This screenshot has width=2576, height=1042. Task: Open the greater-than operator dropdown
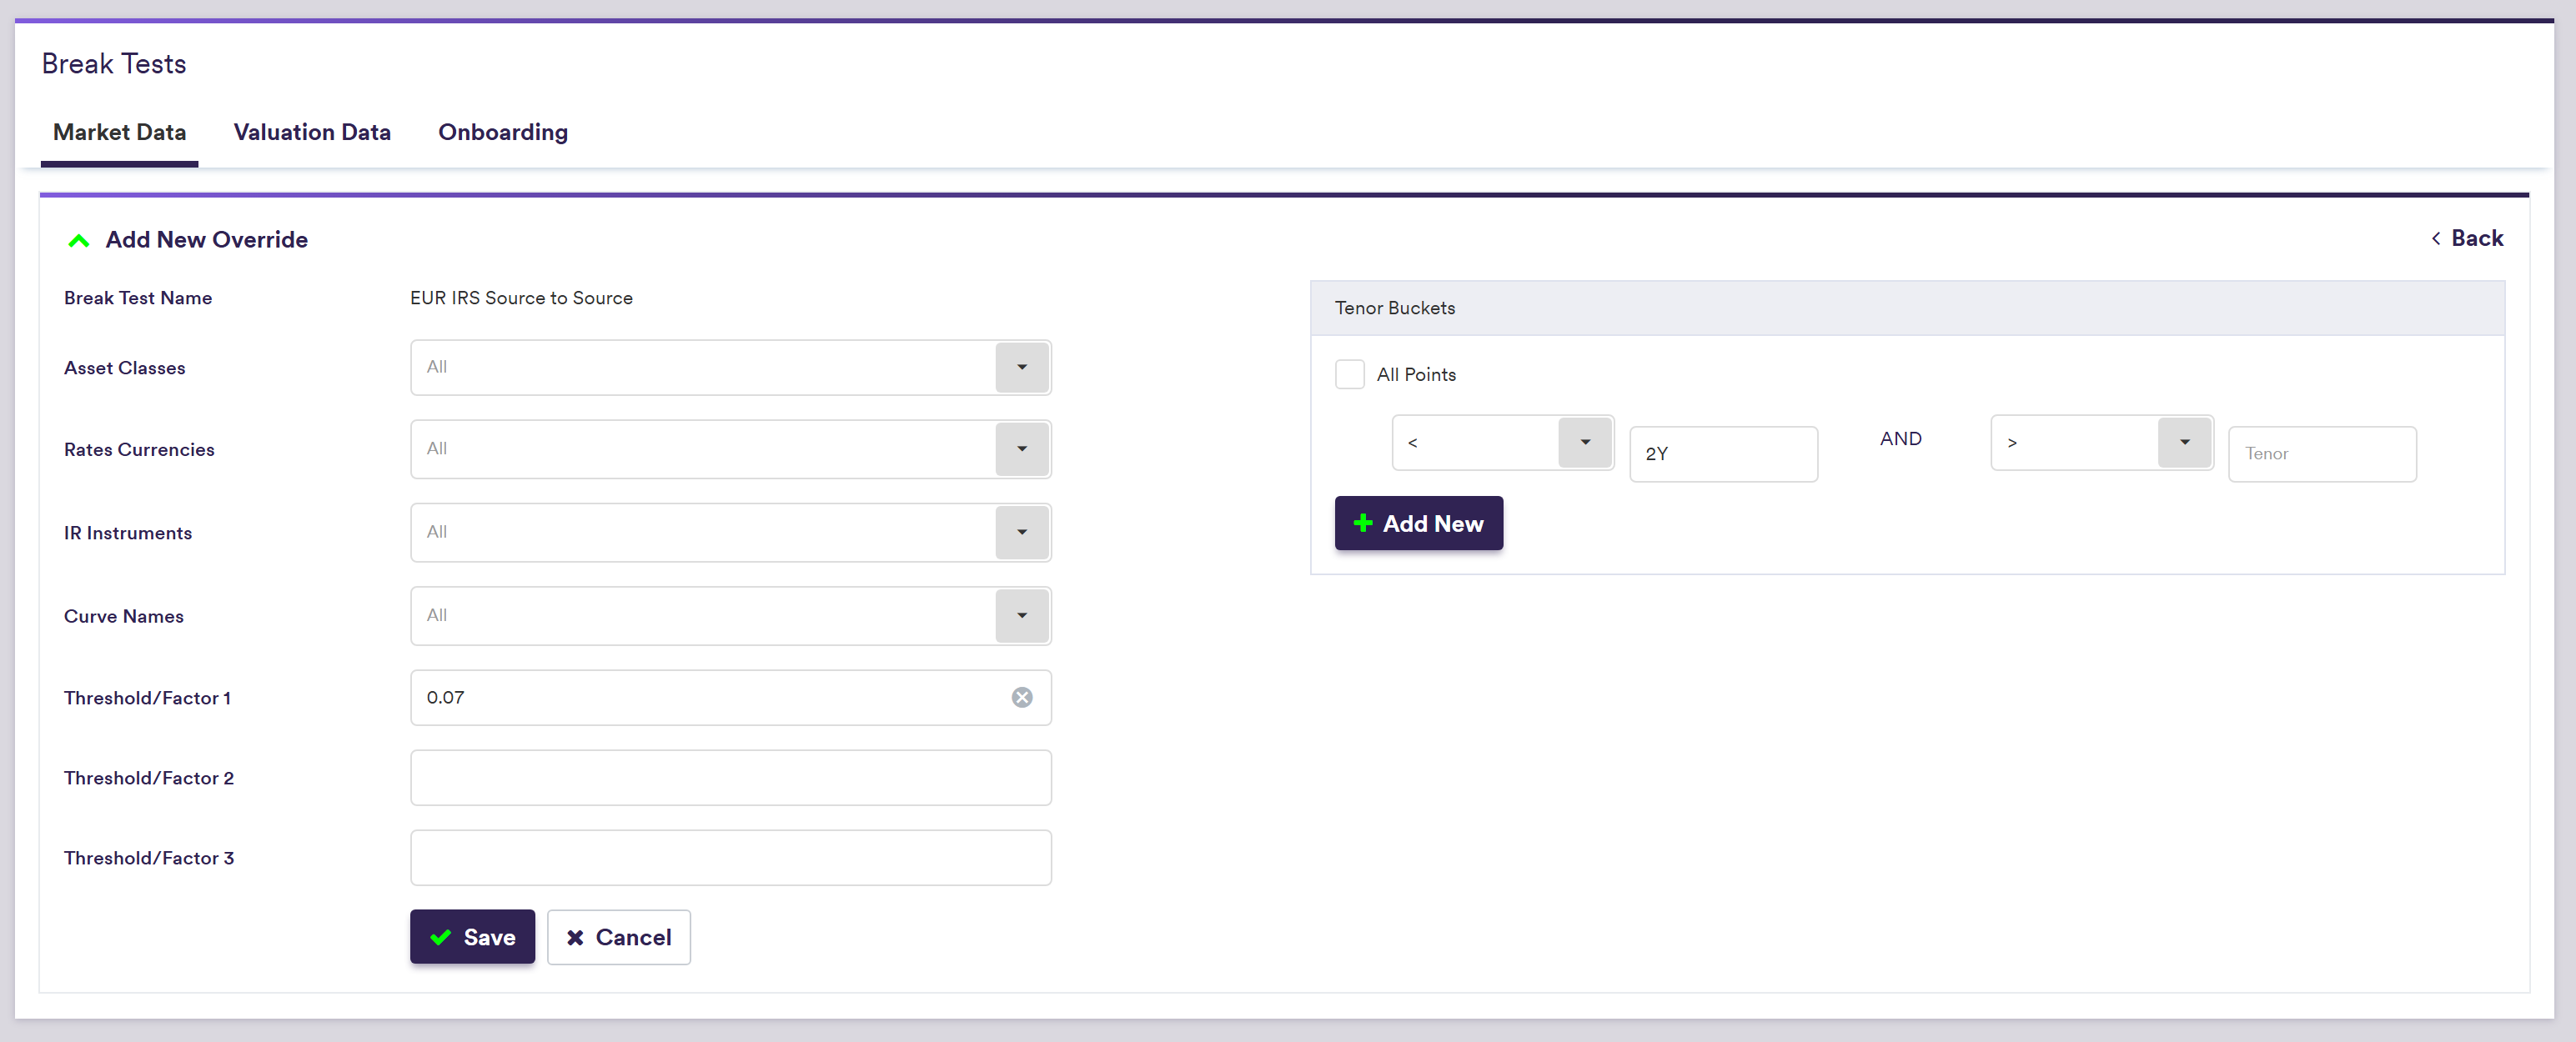point(2183,442)
